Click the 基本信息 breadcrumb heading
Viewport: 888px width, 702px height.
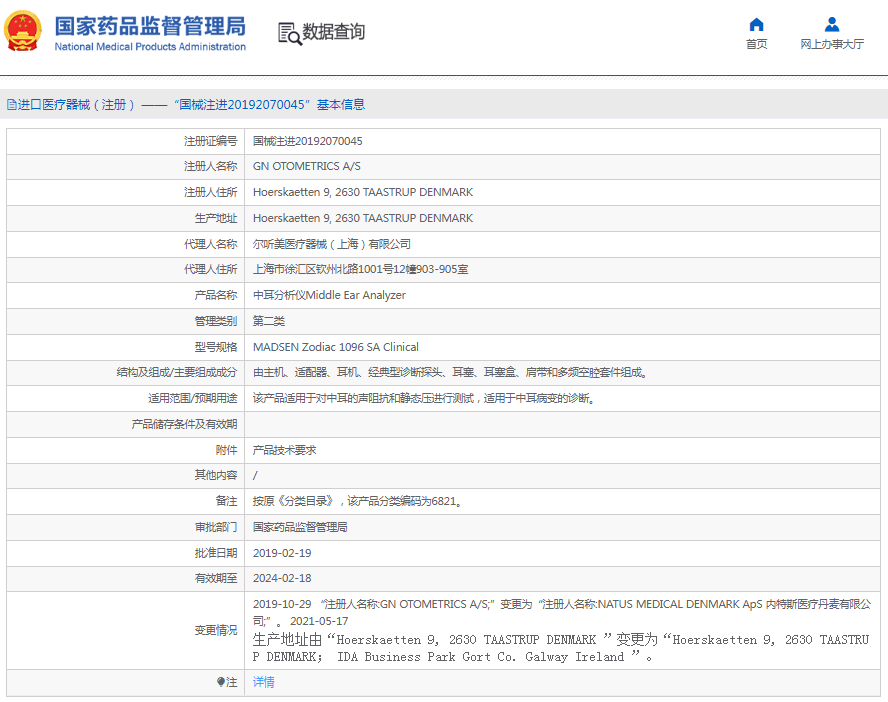coord(340,105)
